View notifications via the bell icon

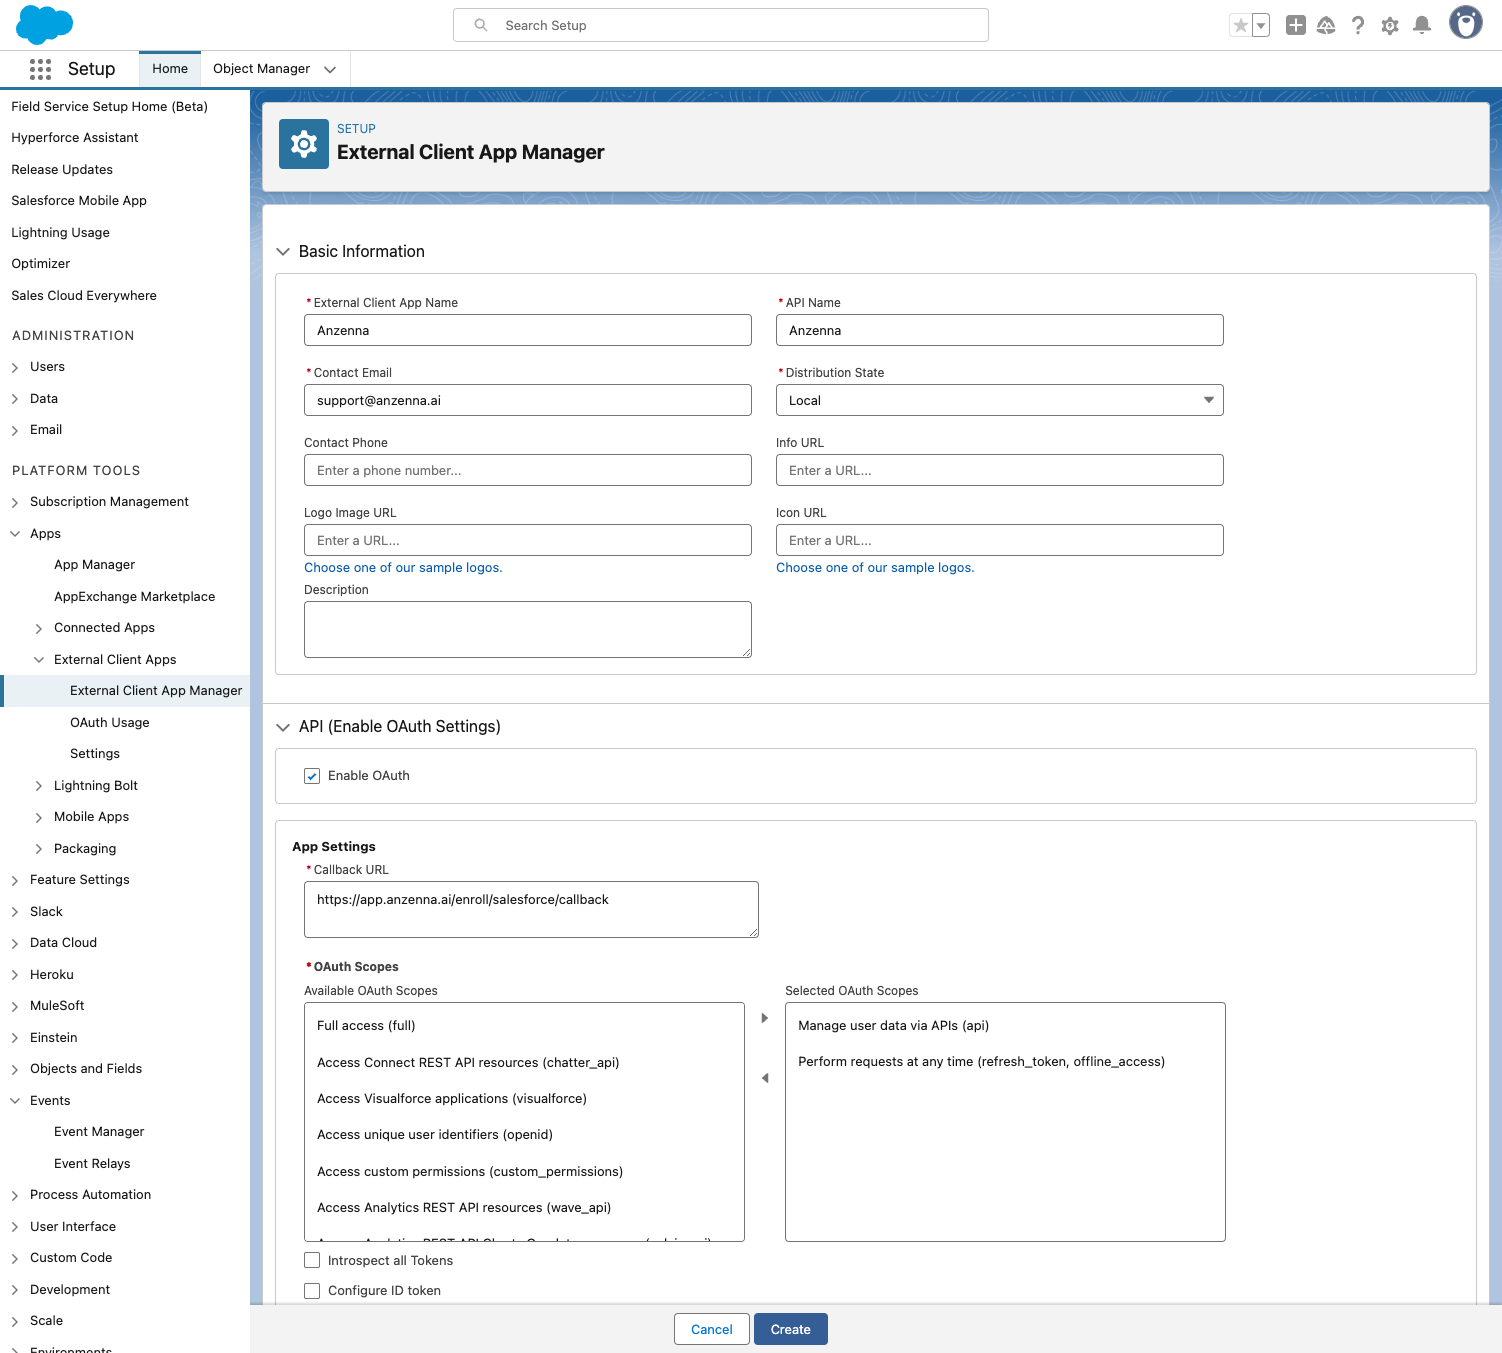tap(1421, 26)
